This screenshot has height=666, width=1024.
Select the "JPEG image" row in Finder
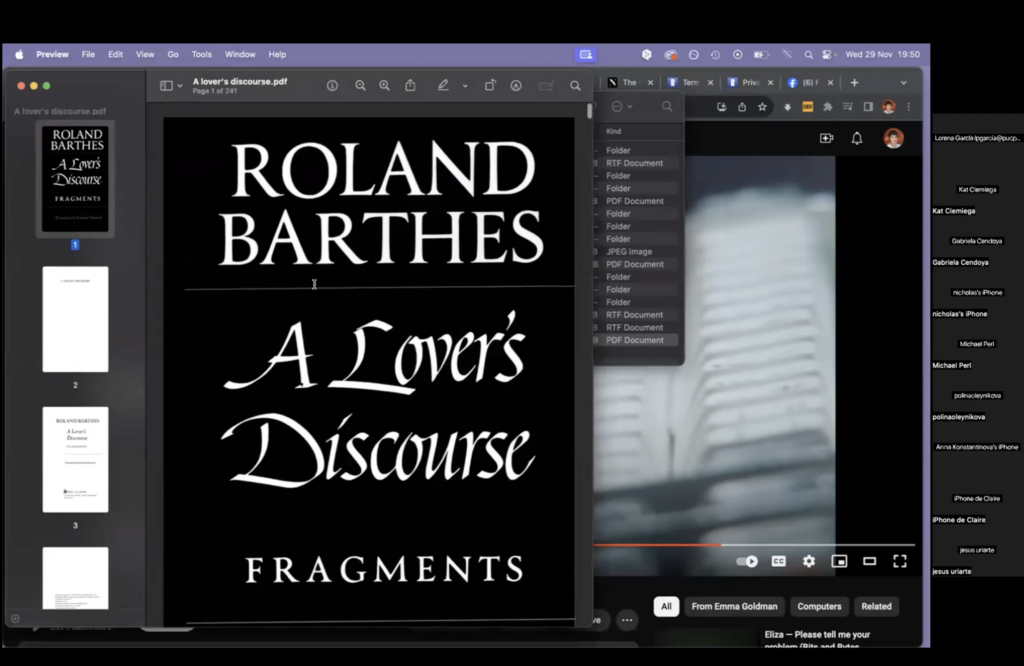pyautogui.click(x=636, y=251)
